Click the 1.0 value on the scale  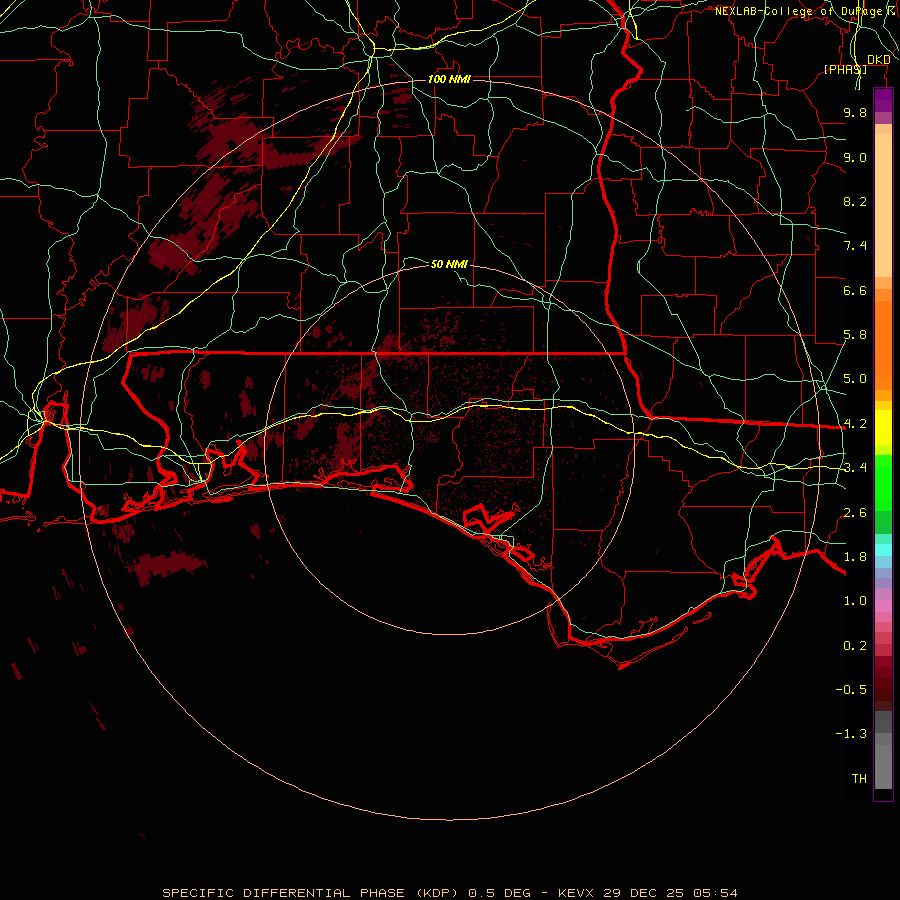855,601
